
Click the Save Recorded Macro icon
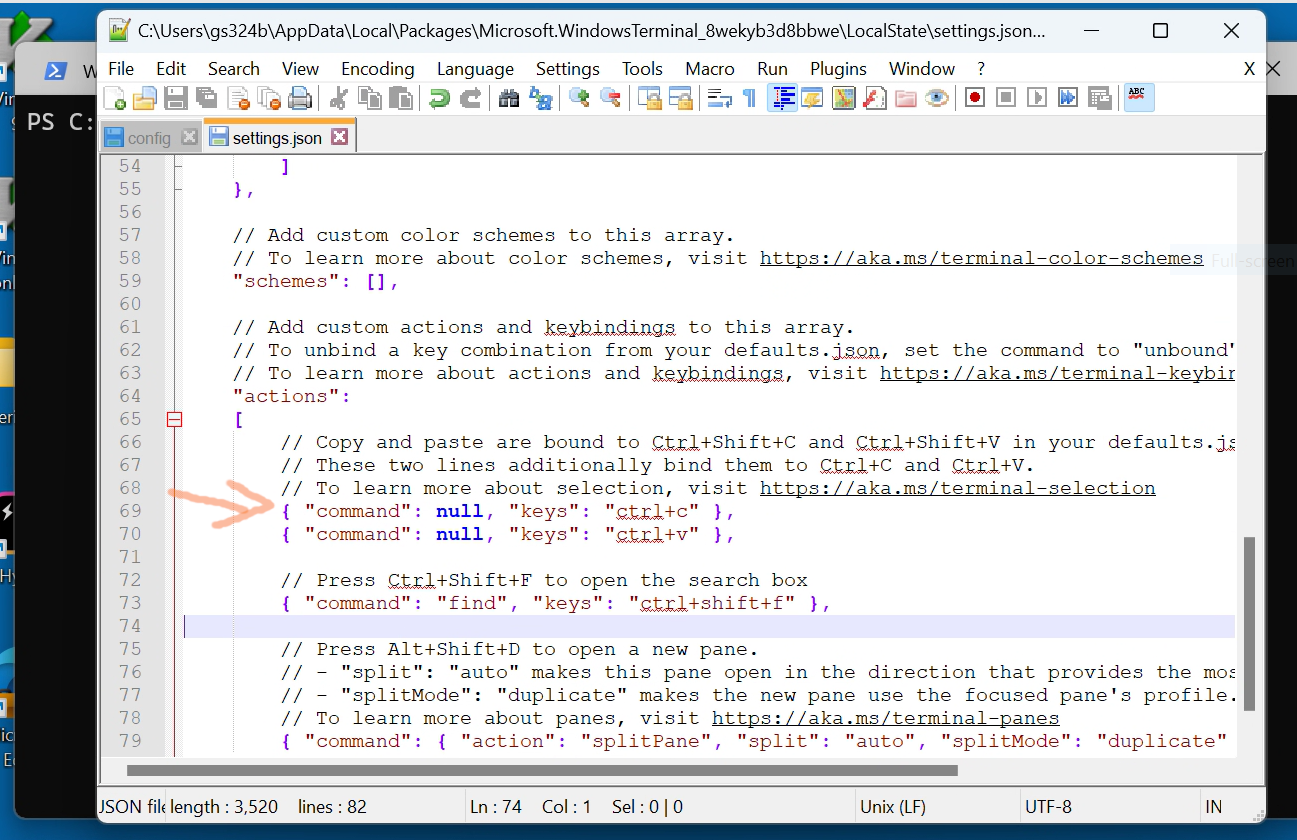pos(1100,98)
